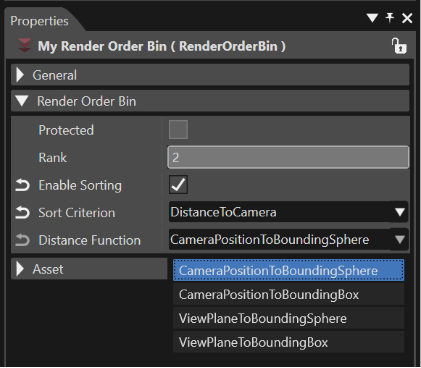Click the lock icon in the properties header
Image resolution: width=421 pixels, height=368 pixels.
(399, 46)
